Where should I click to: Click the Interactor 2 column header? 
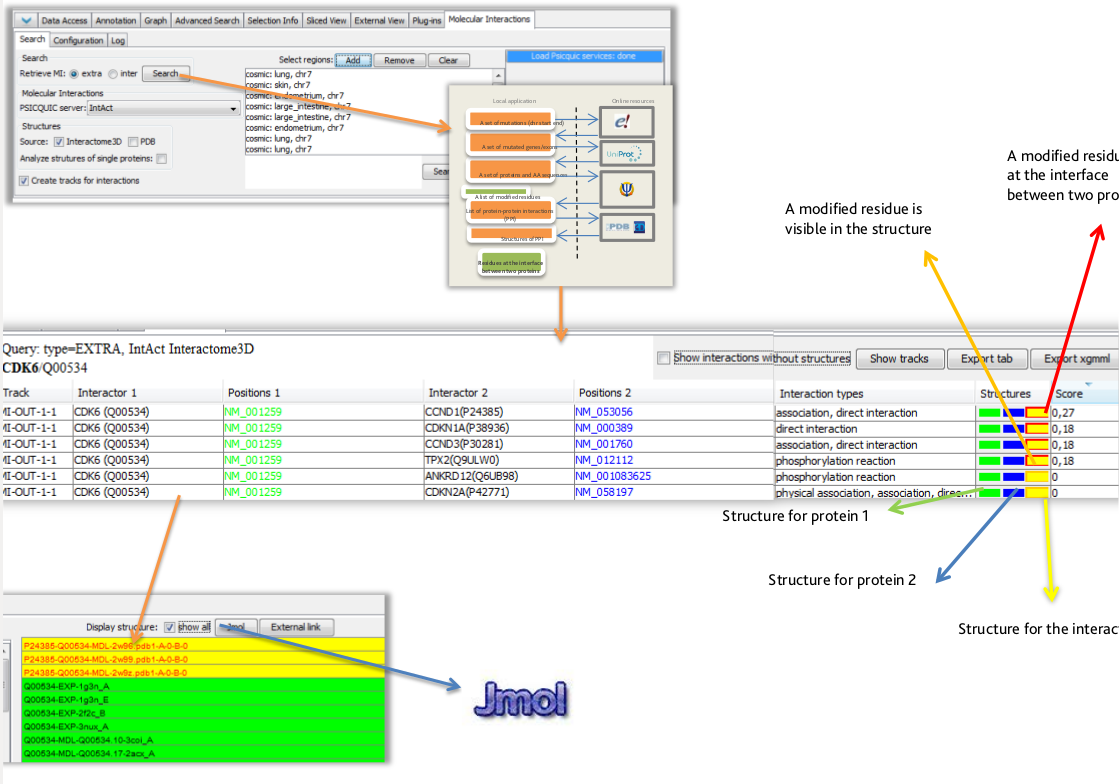click(498, 393)
